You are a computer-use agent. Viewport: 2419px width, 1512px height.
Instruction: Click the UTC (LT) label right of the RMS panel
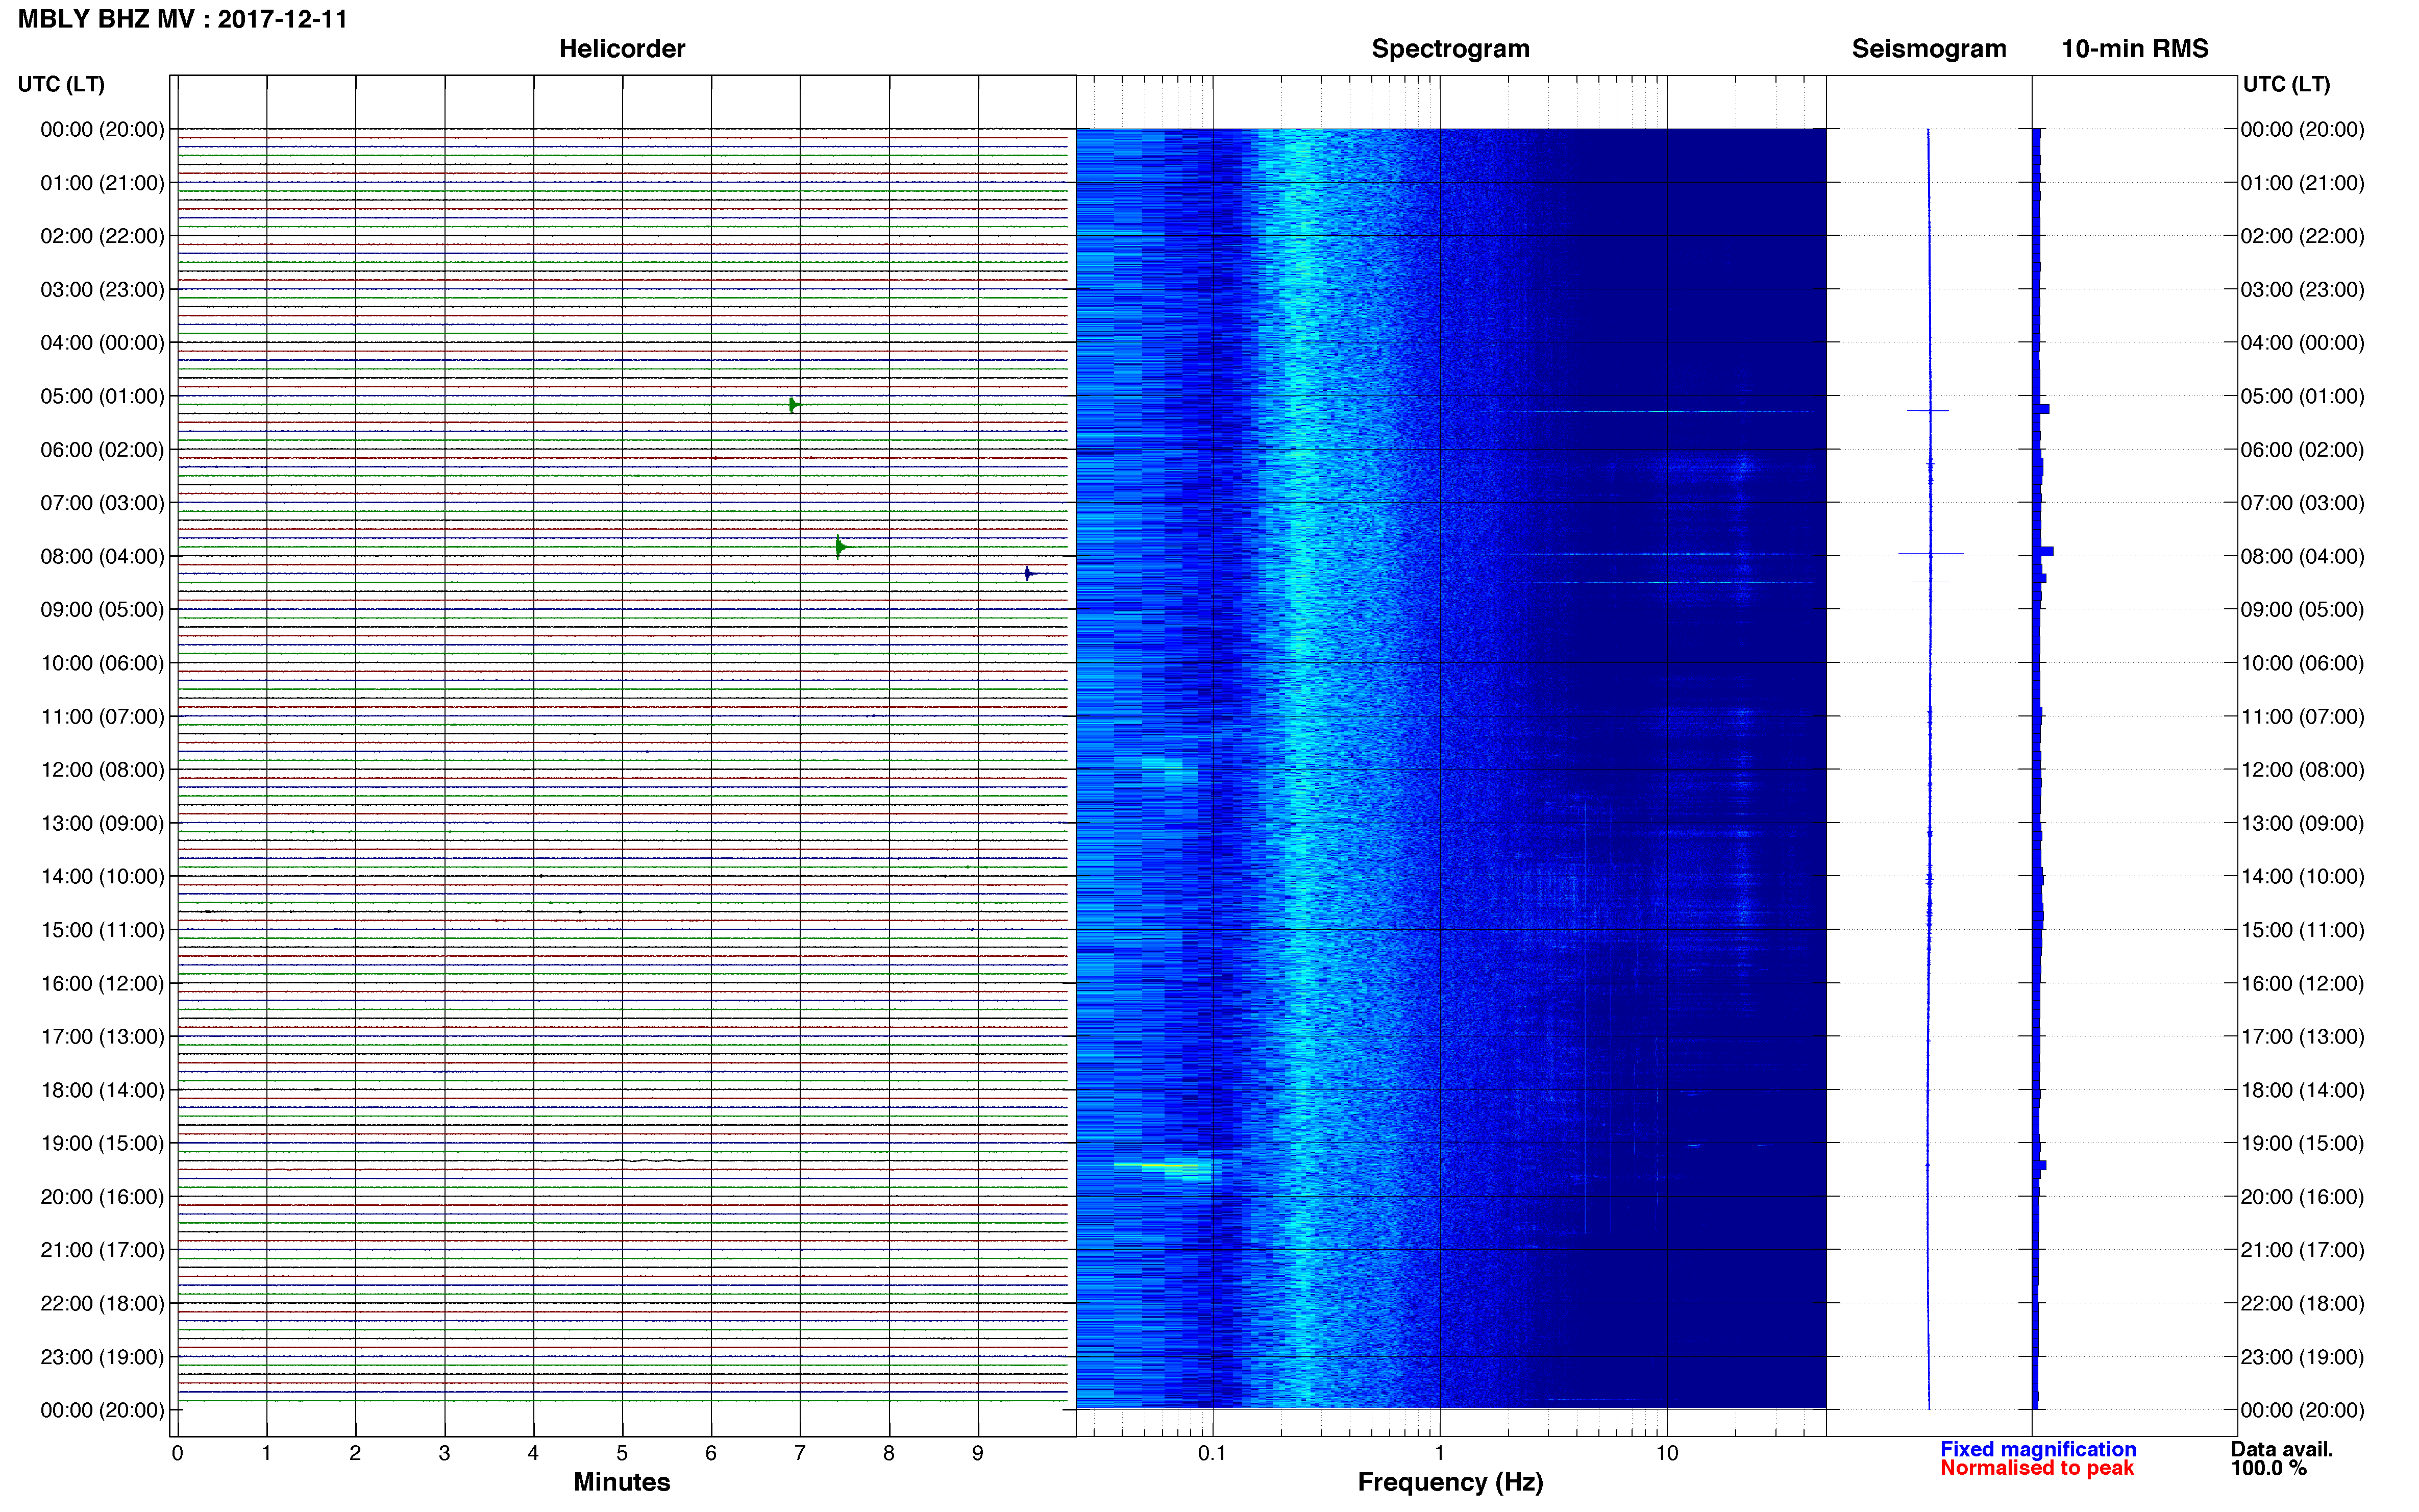click(x=2286, y=84)
